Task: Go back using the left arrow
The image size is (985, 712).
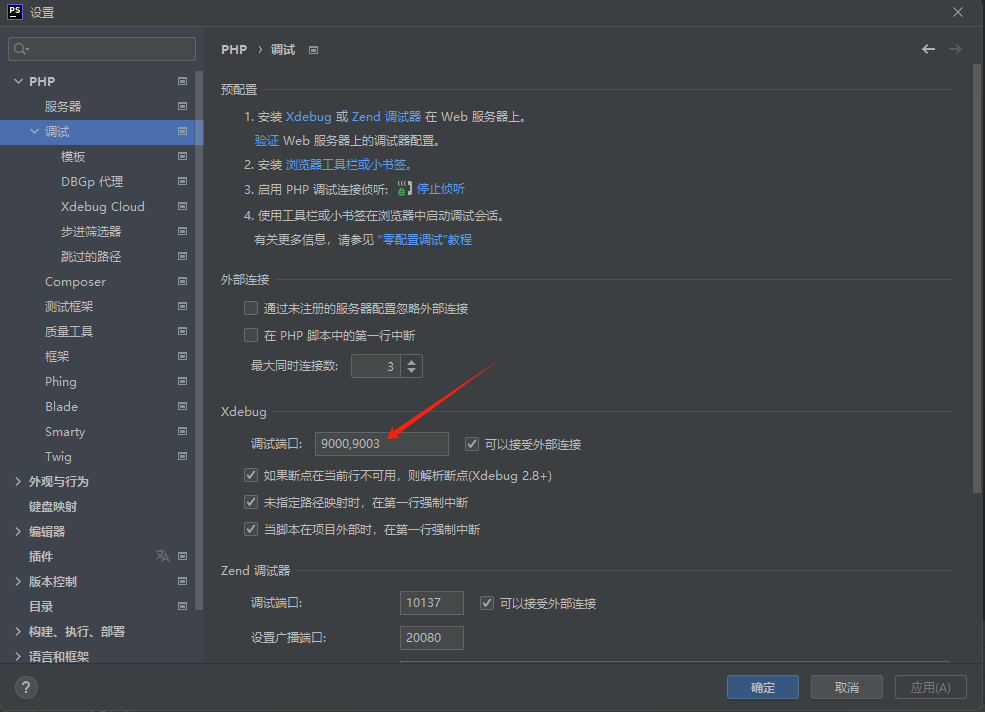Action: click(928, 49)
